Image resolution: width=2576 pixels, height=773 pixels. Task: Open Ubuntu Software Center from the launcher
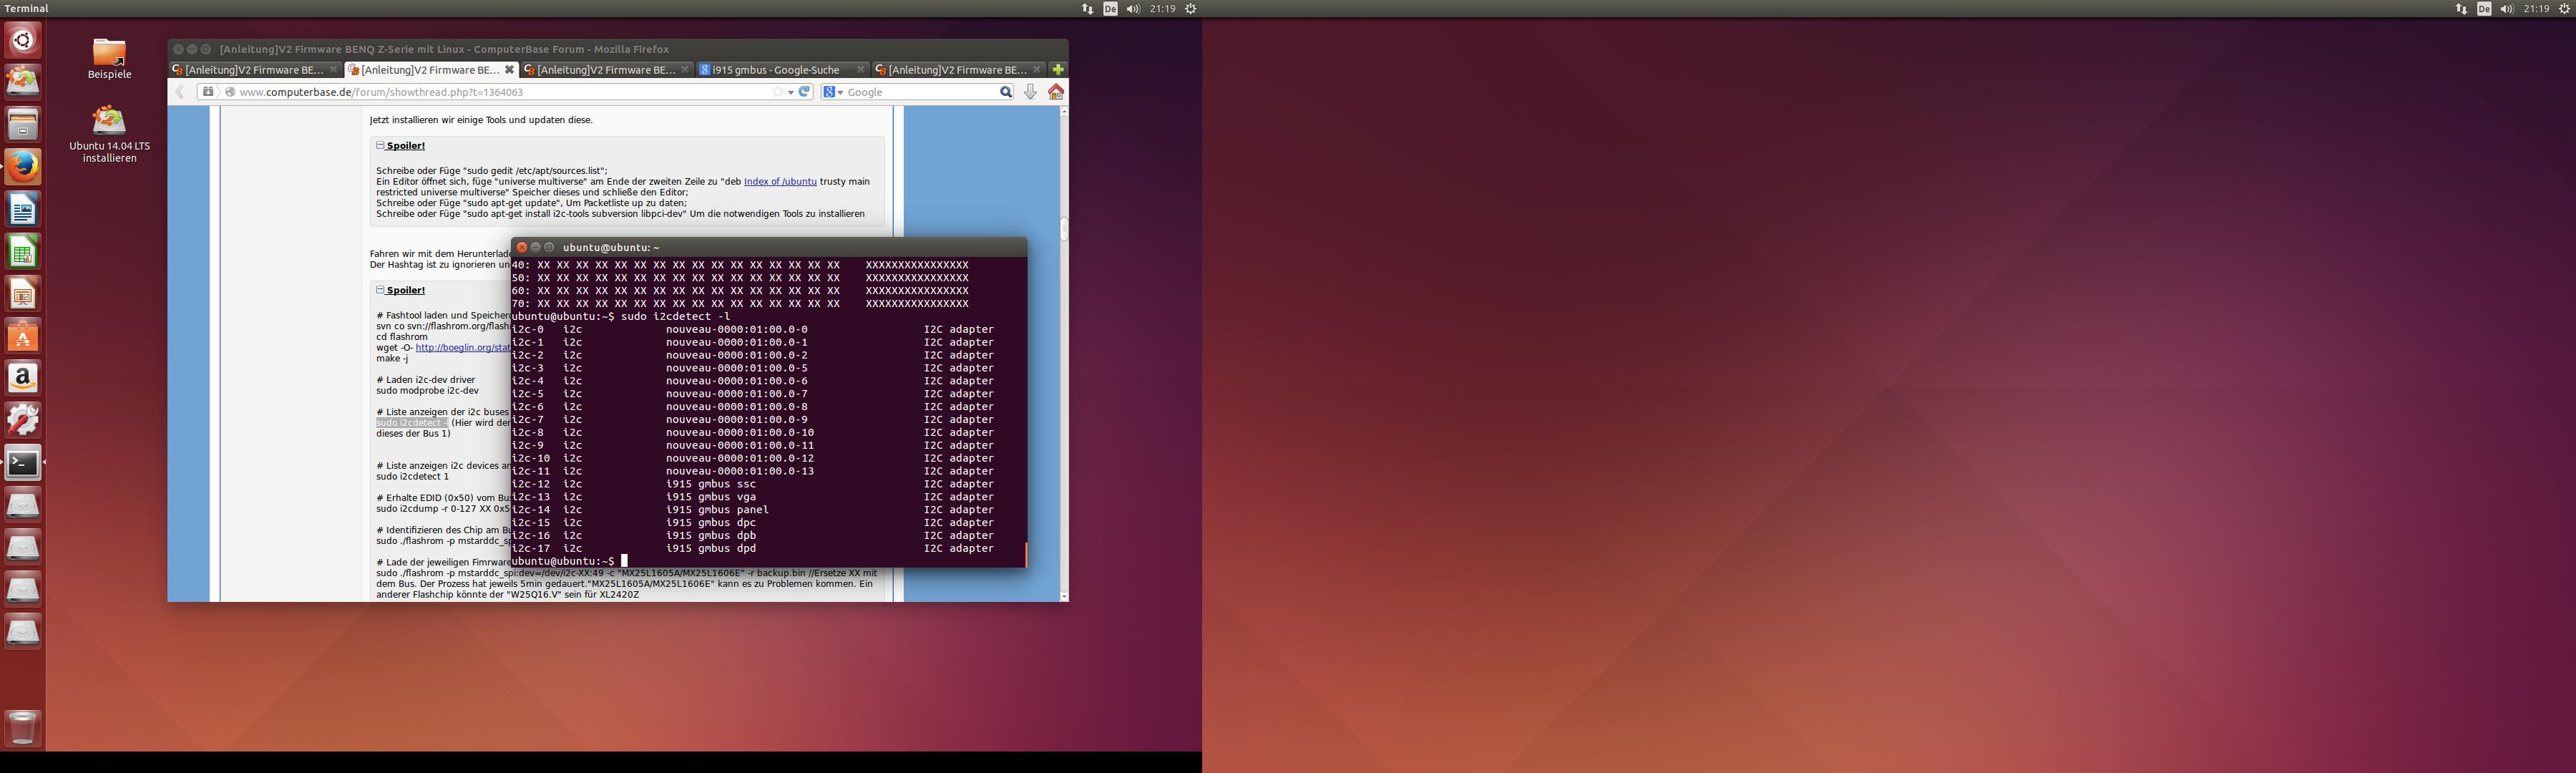pyautogui.click(x=23, y=336)
